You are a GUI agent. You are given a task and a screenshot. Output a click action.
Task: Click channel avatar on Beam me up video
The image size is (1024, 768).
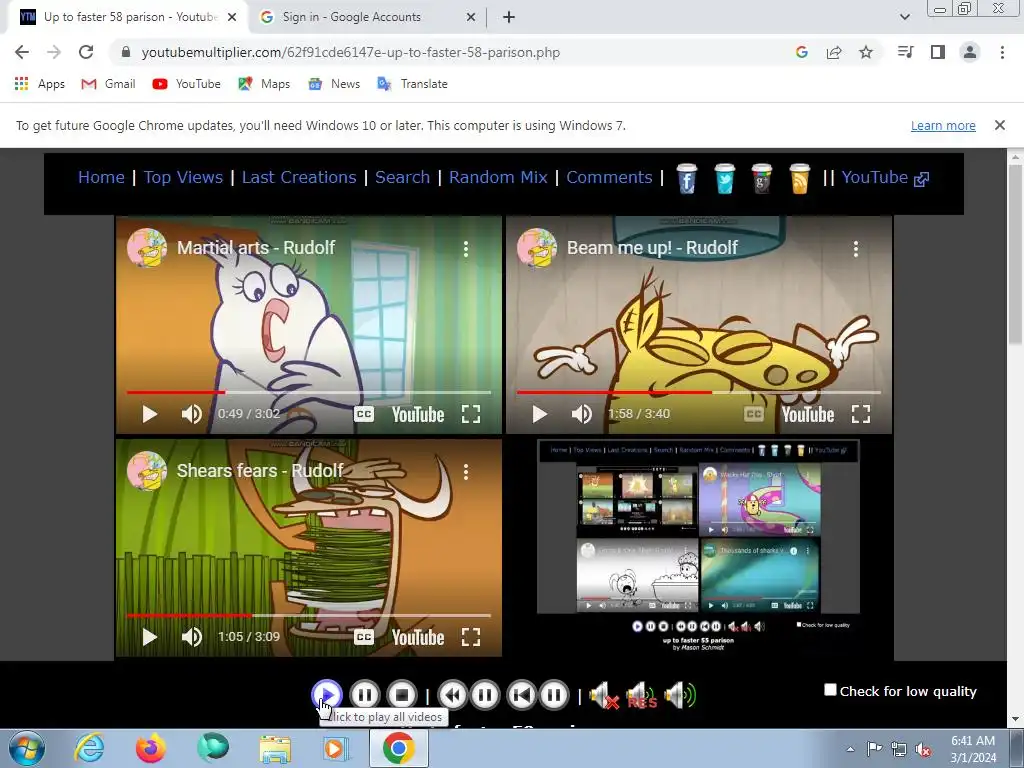point(537,248)
